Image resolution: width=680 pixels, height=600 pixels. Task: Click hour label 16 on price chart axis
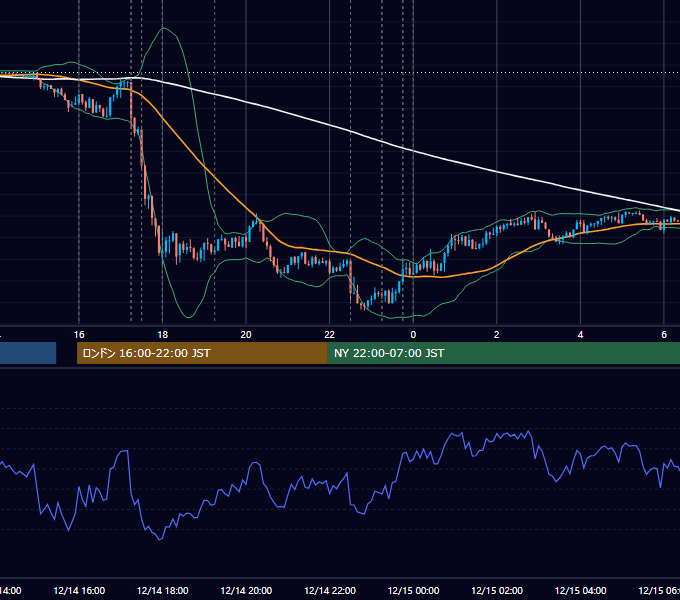pos(79,335)
